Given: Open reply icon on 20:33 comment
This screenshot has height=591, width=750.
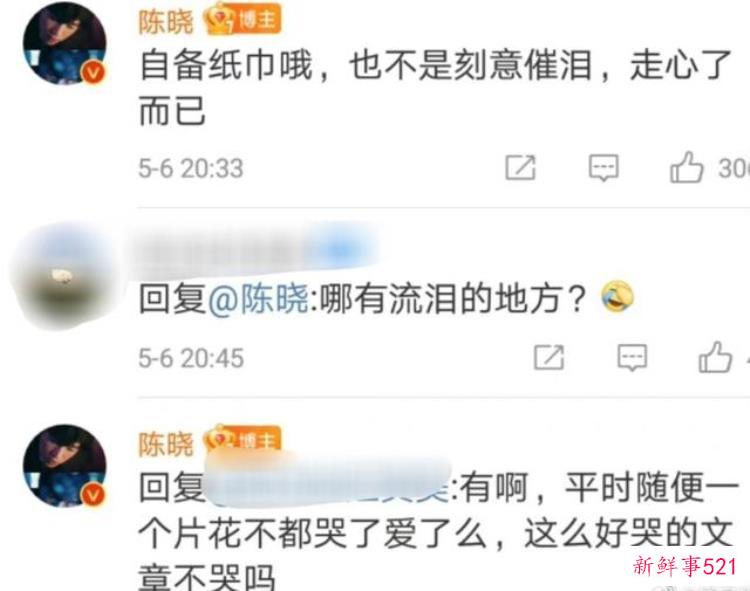Looking at the screenshot, I should [604, 168].
